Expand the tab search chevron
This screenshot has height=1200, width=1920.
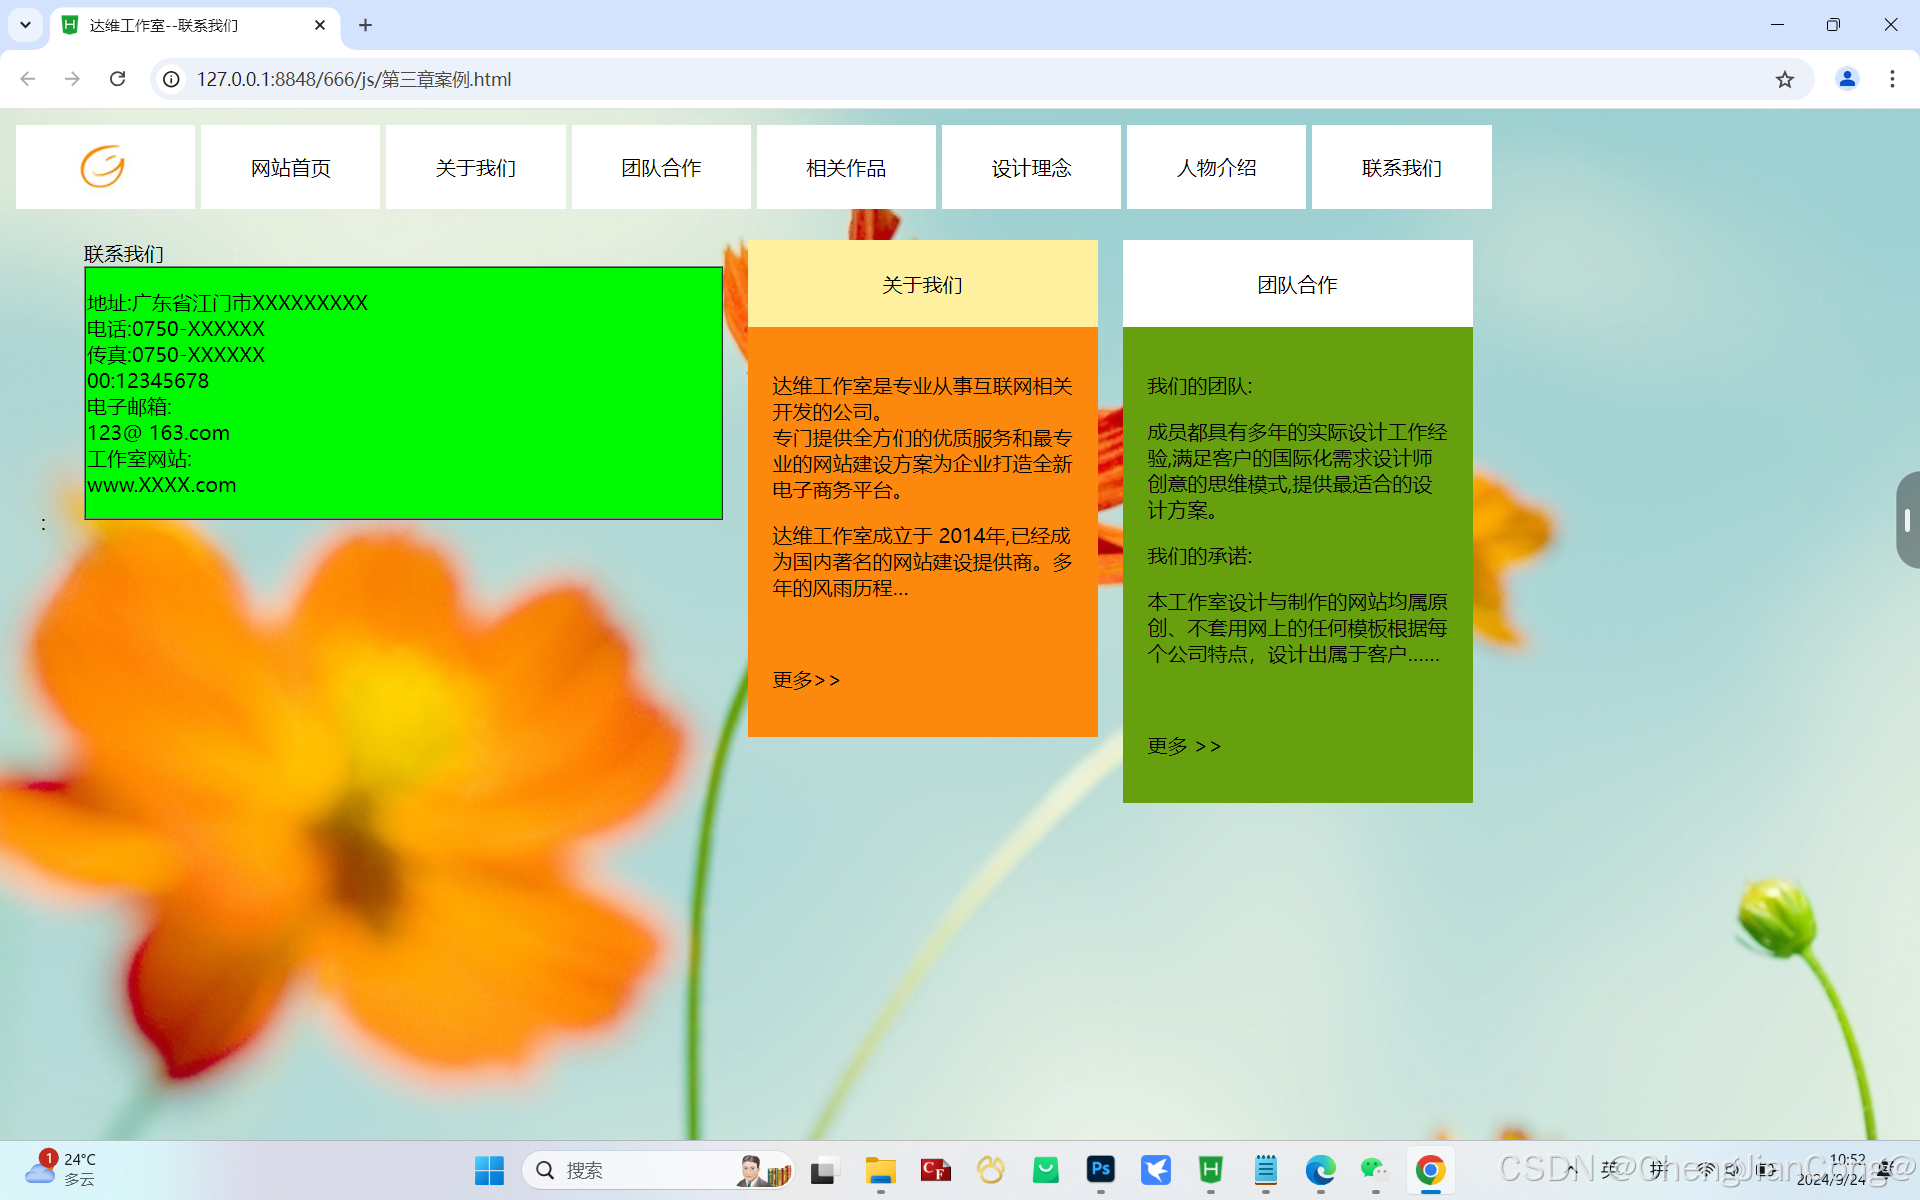tap(25, 25)
